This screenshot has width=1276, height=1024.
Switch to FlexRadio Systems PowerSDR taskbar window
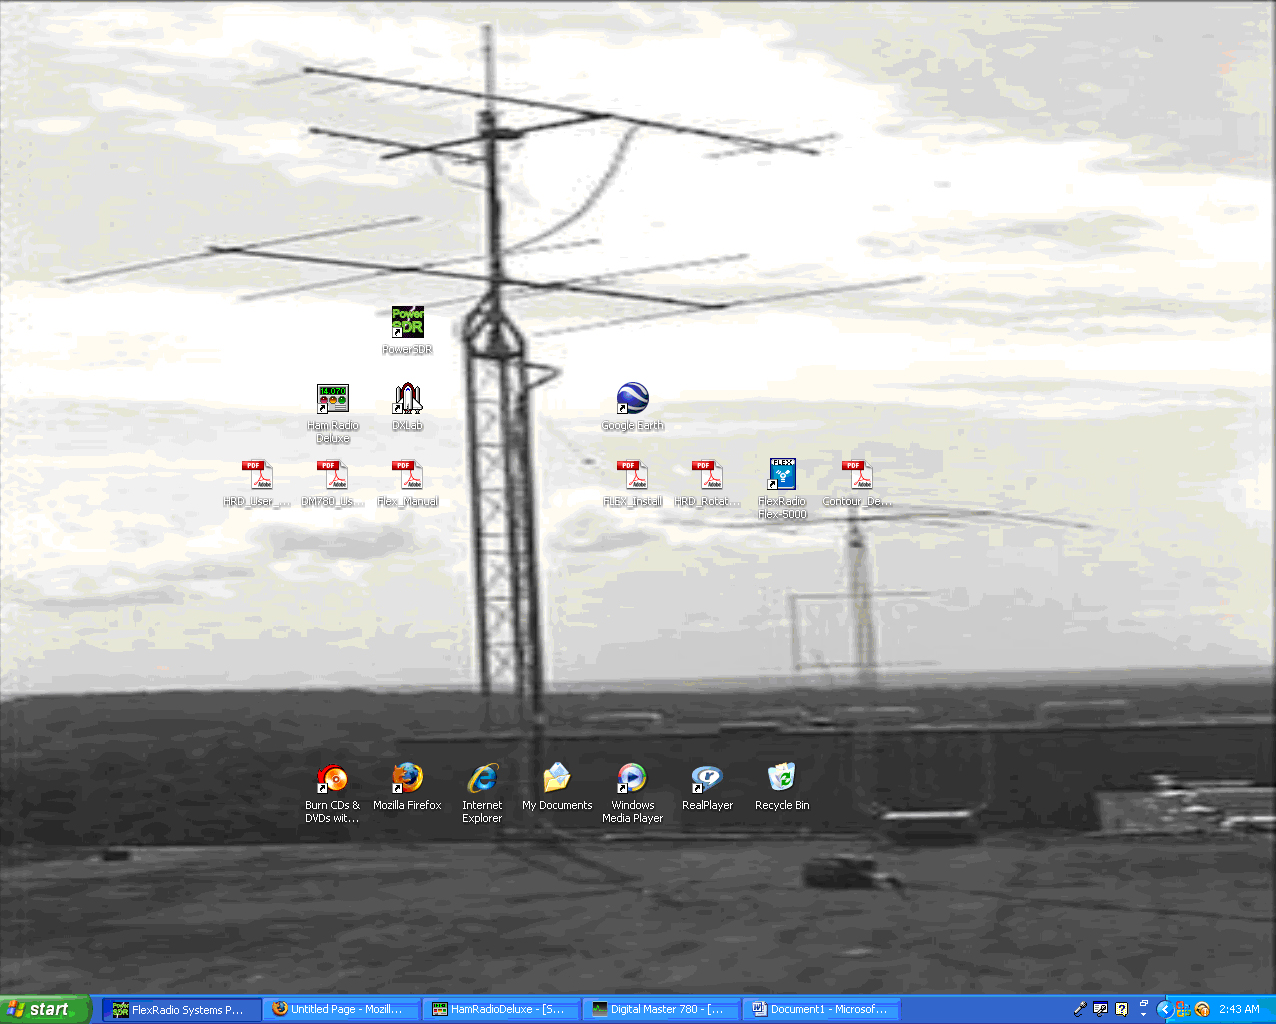[x=181, y=1010]
